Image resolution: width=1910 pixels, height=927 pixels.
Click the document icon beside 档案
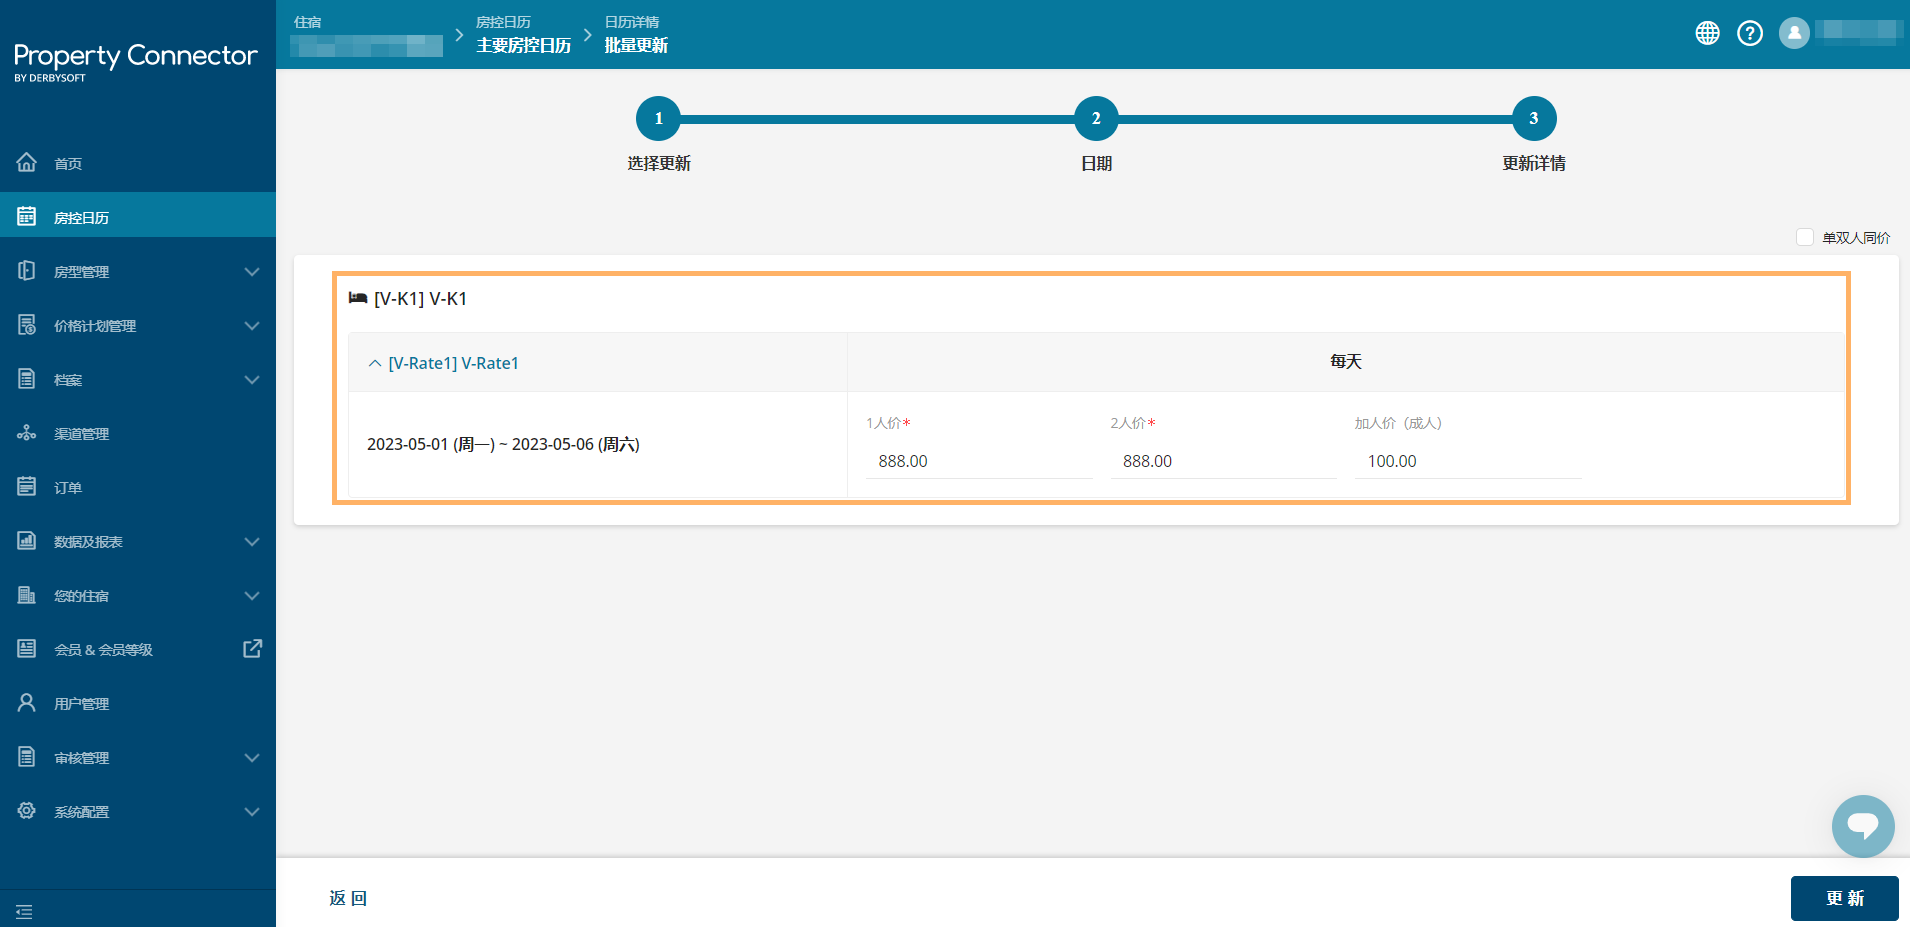coord(27,378)
